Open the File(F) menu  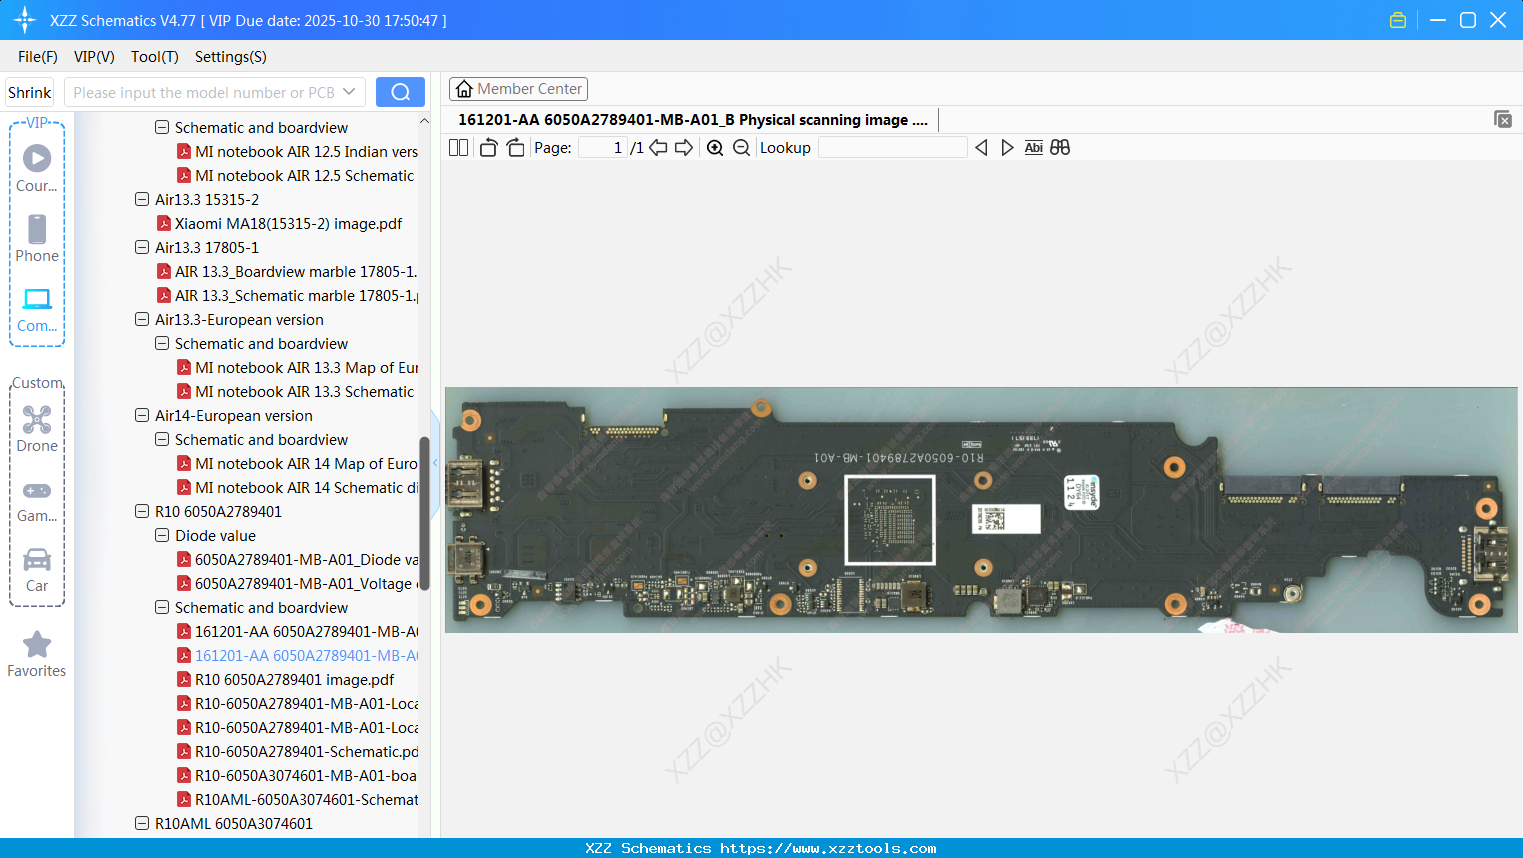pos(38,57)
